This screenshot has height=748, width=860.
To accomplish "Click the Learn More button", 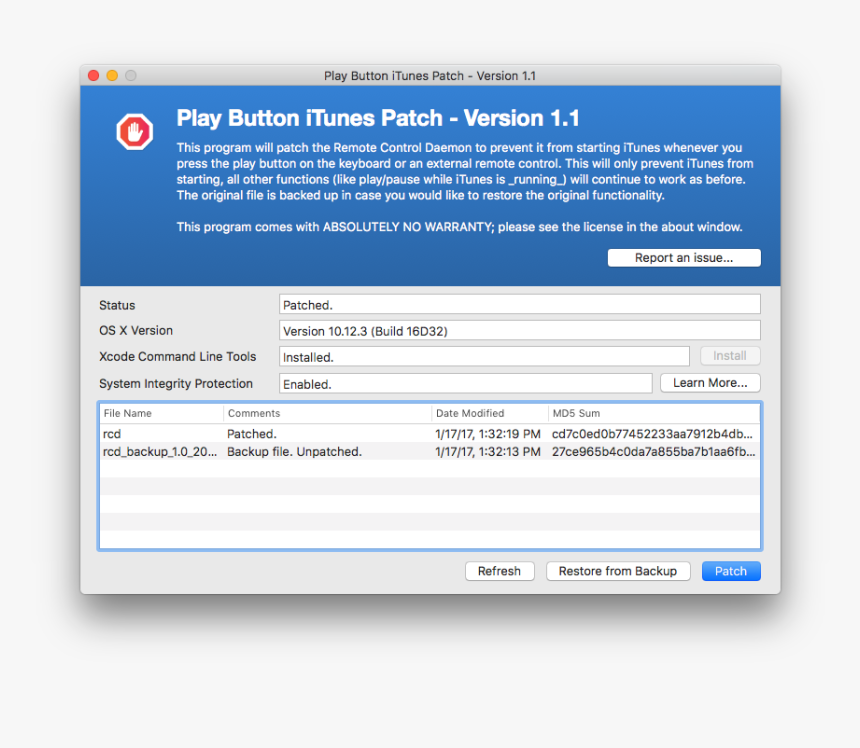I will pyautogui.click(x=710, y=383).
